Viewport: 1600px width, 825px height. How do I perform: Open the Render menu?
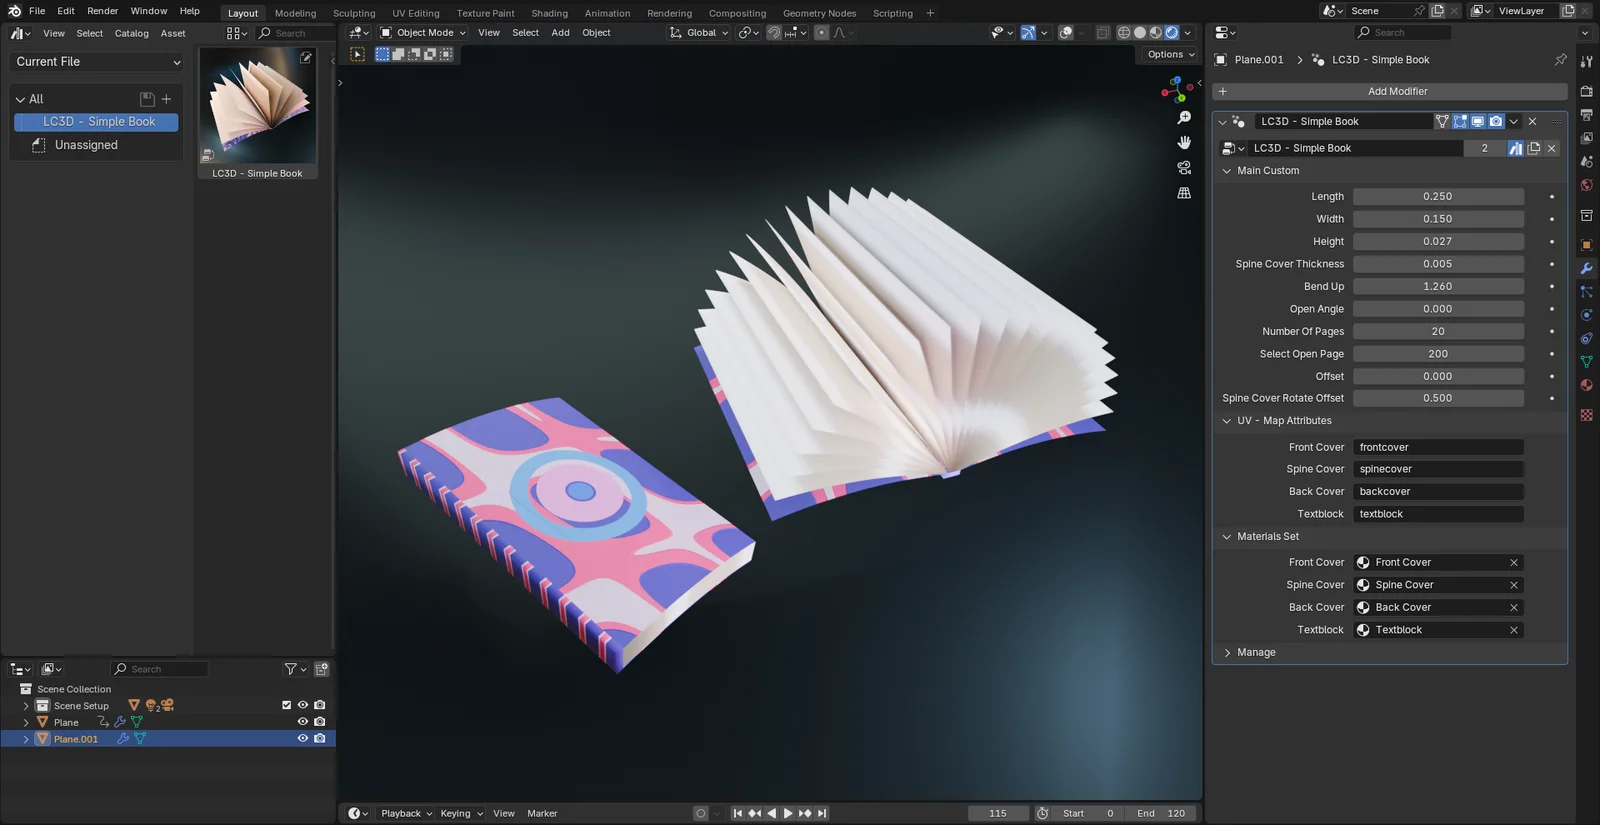[102, 11]
